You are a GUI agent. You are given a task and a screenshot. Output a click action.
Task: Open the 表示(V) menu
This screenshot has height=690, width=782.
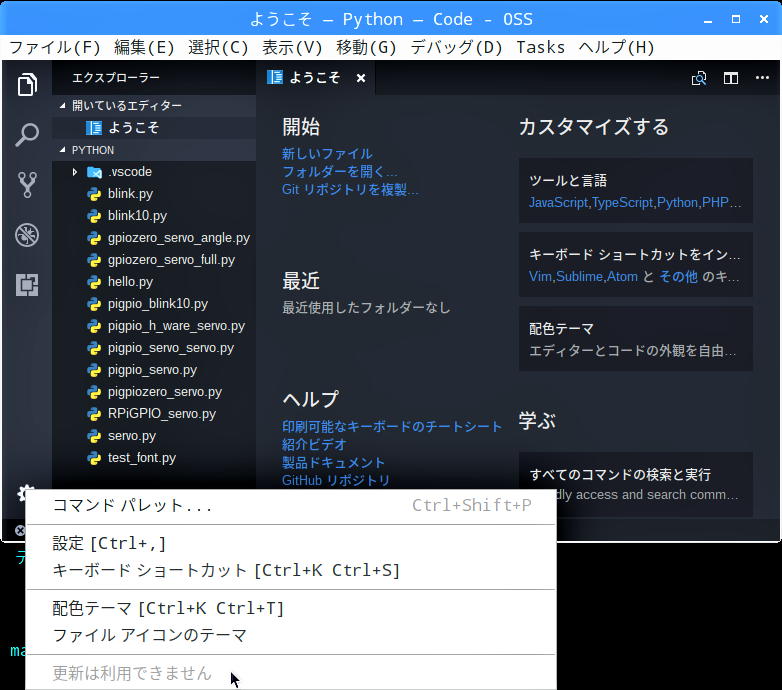click(x=292, y=47)
